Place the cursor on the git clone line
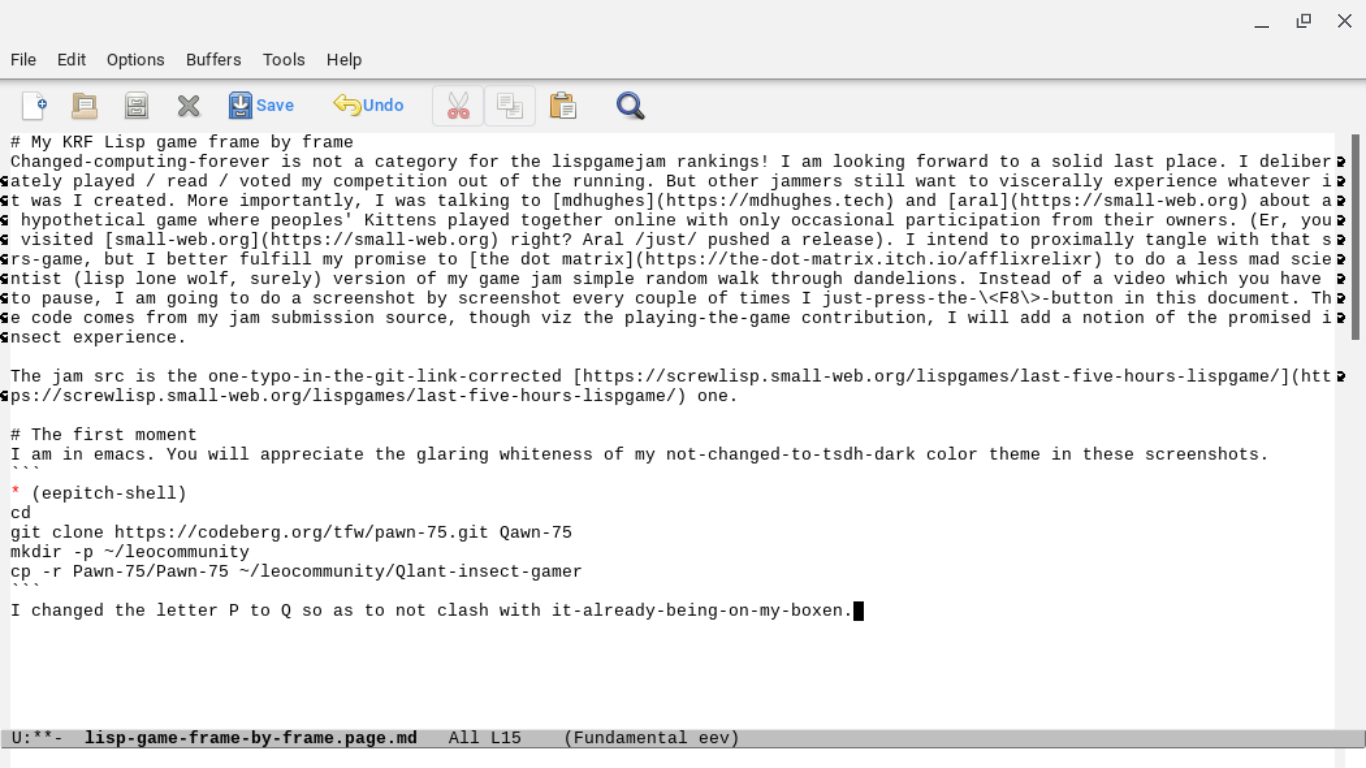This screenshot has width=1366, height=768. pyautogui.click(x=290, y=533)
